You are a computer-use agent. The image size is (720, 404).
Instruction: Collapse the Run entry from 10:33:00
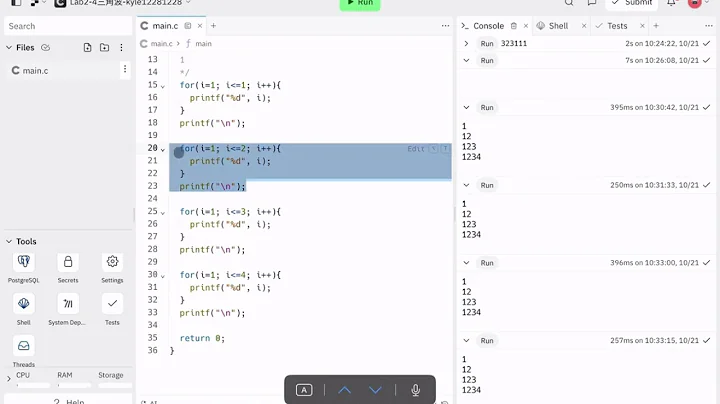466,263
